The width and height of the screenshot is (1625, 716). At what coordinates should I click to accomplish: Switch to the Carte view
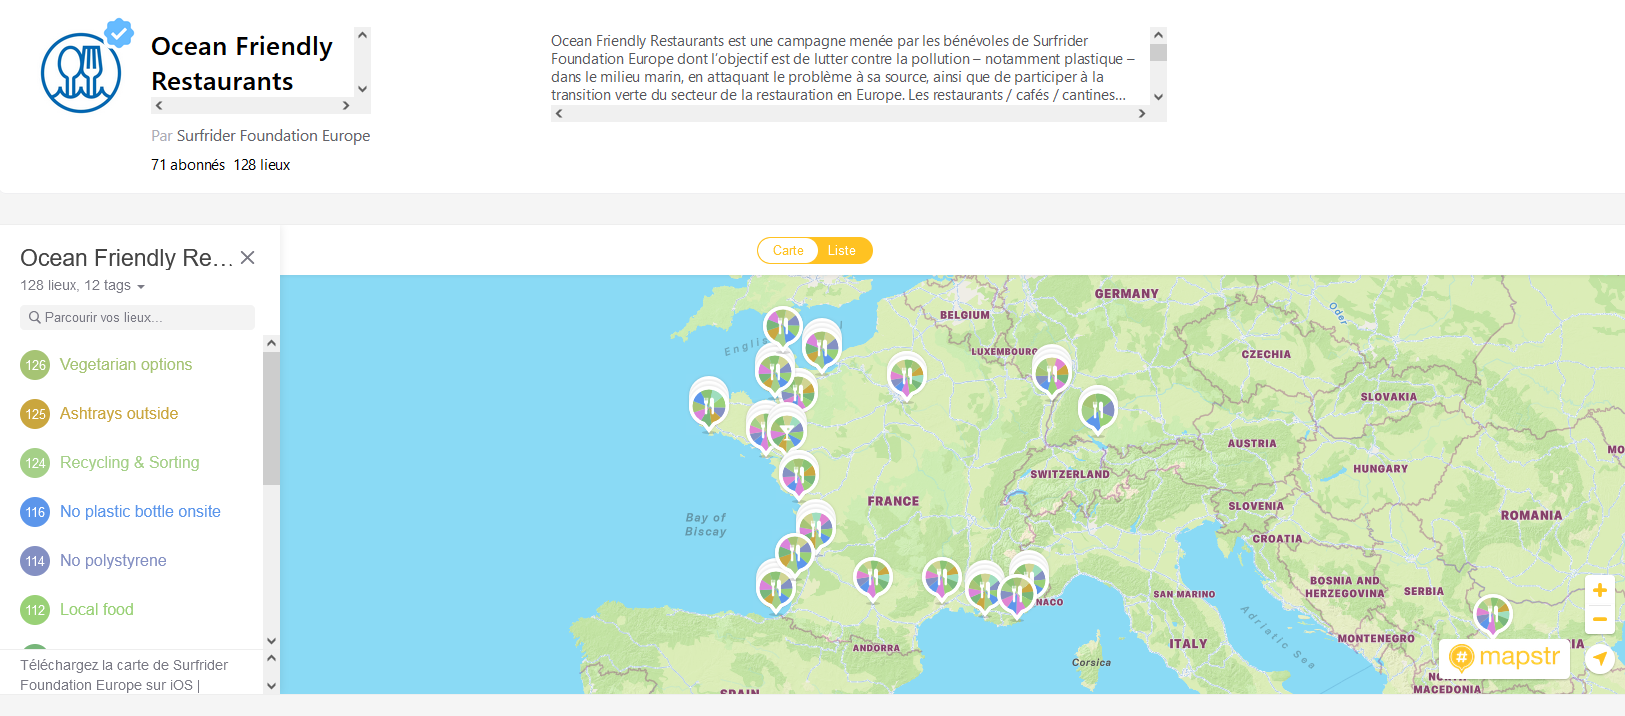pyautogui.click(x=788, y=251)
